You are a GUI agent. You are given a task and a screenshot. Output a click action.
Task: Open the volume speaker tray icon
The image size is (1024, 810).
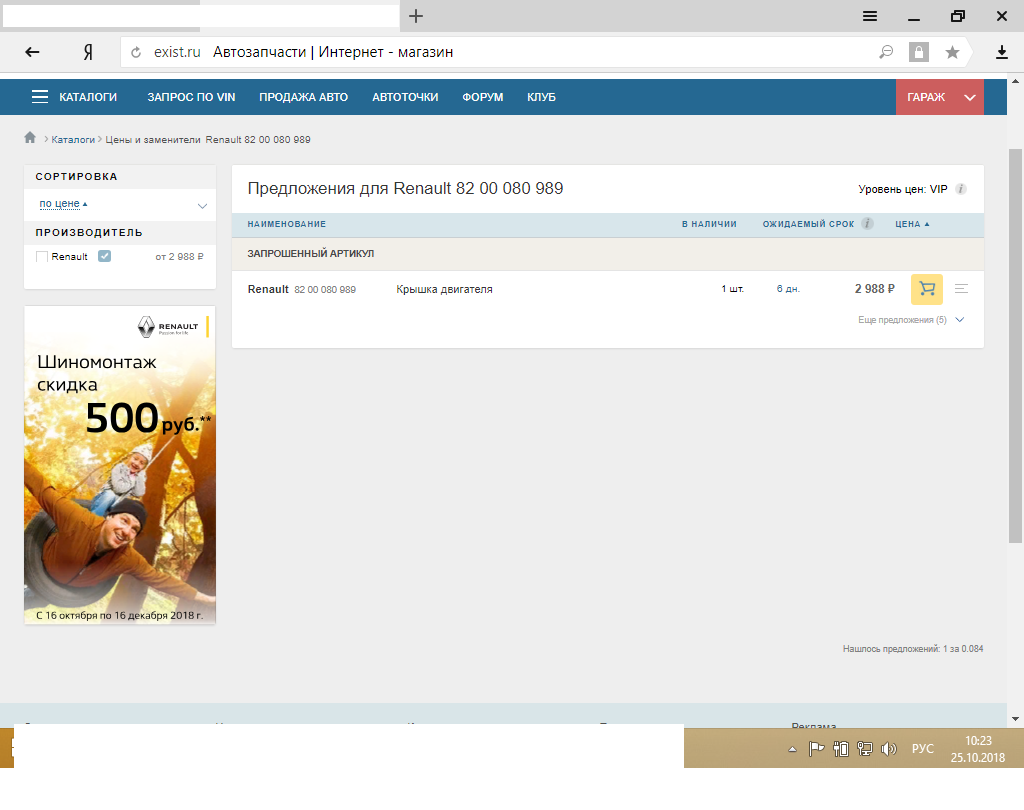(x=889, y=749)
